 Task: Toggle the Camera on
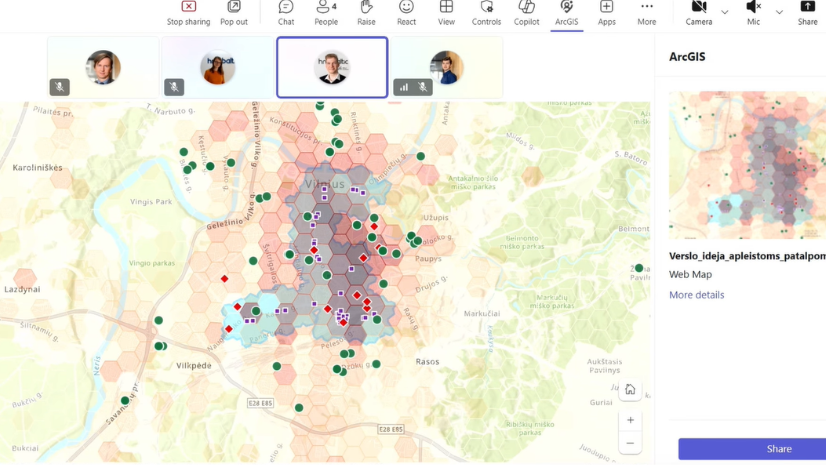click(x=699, y=13)
